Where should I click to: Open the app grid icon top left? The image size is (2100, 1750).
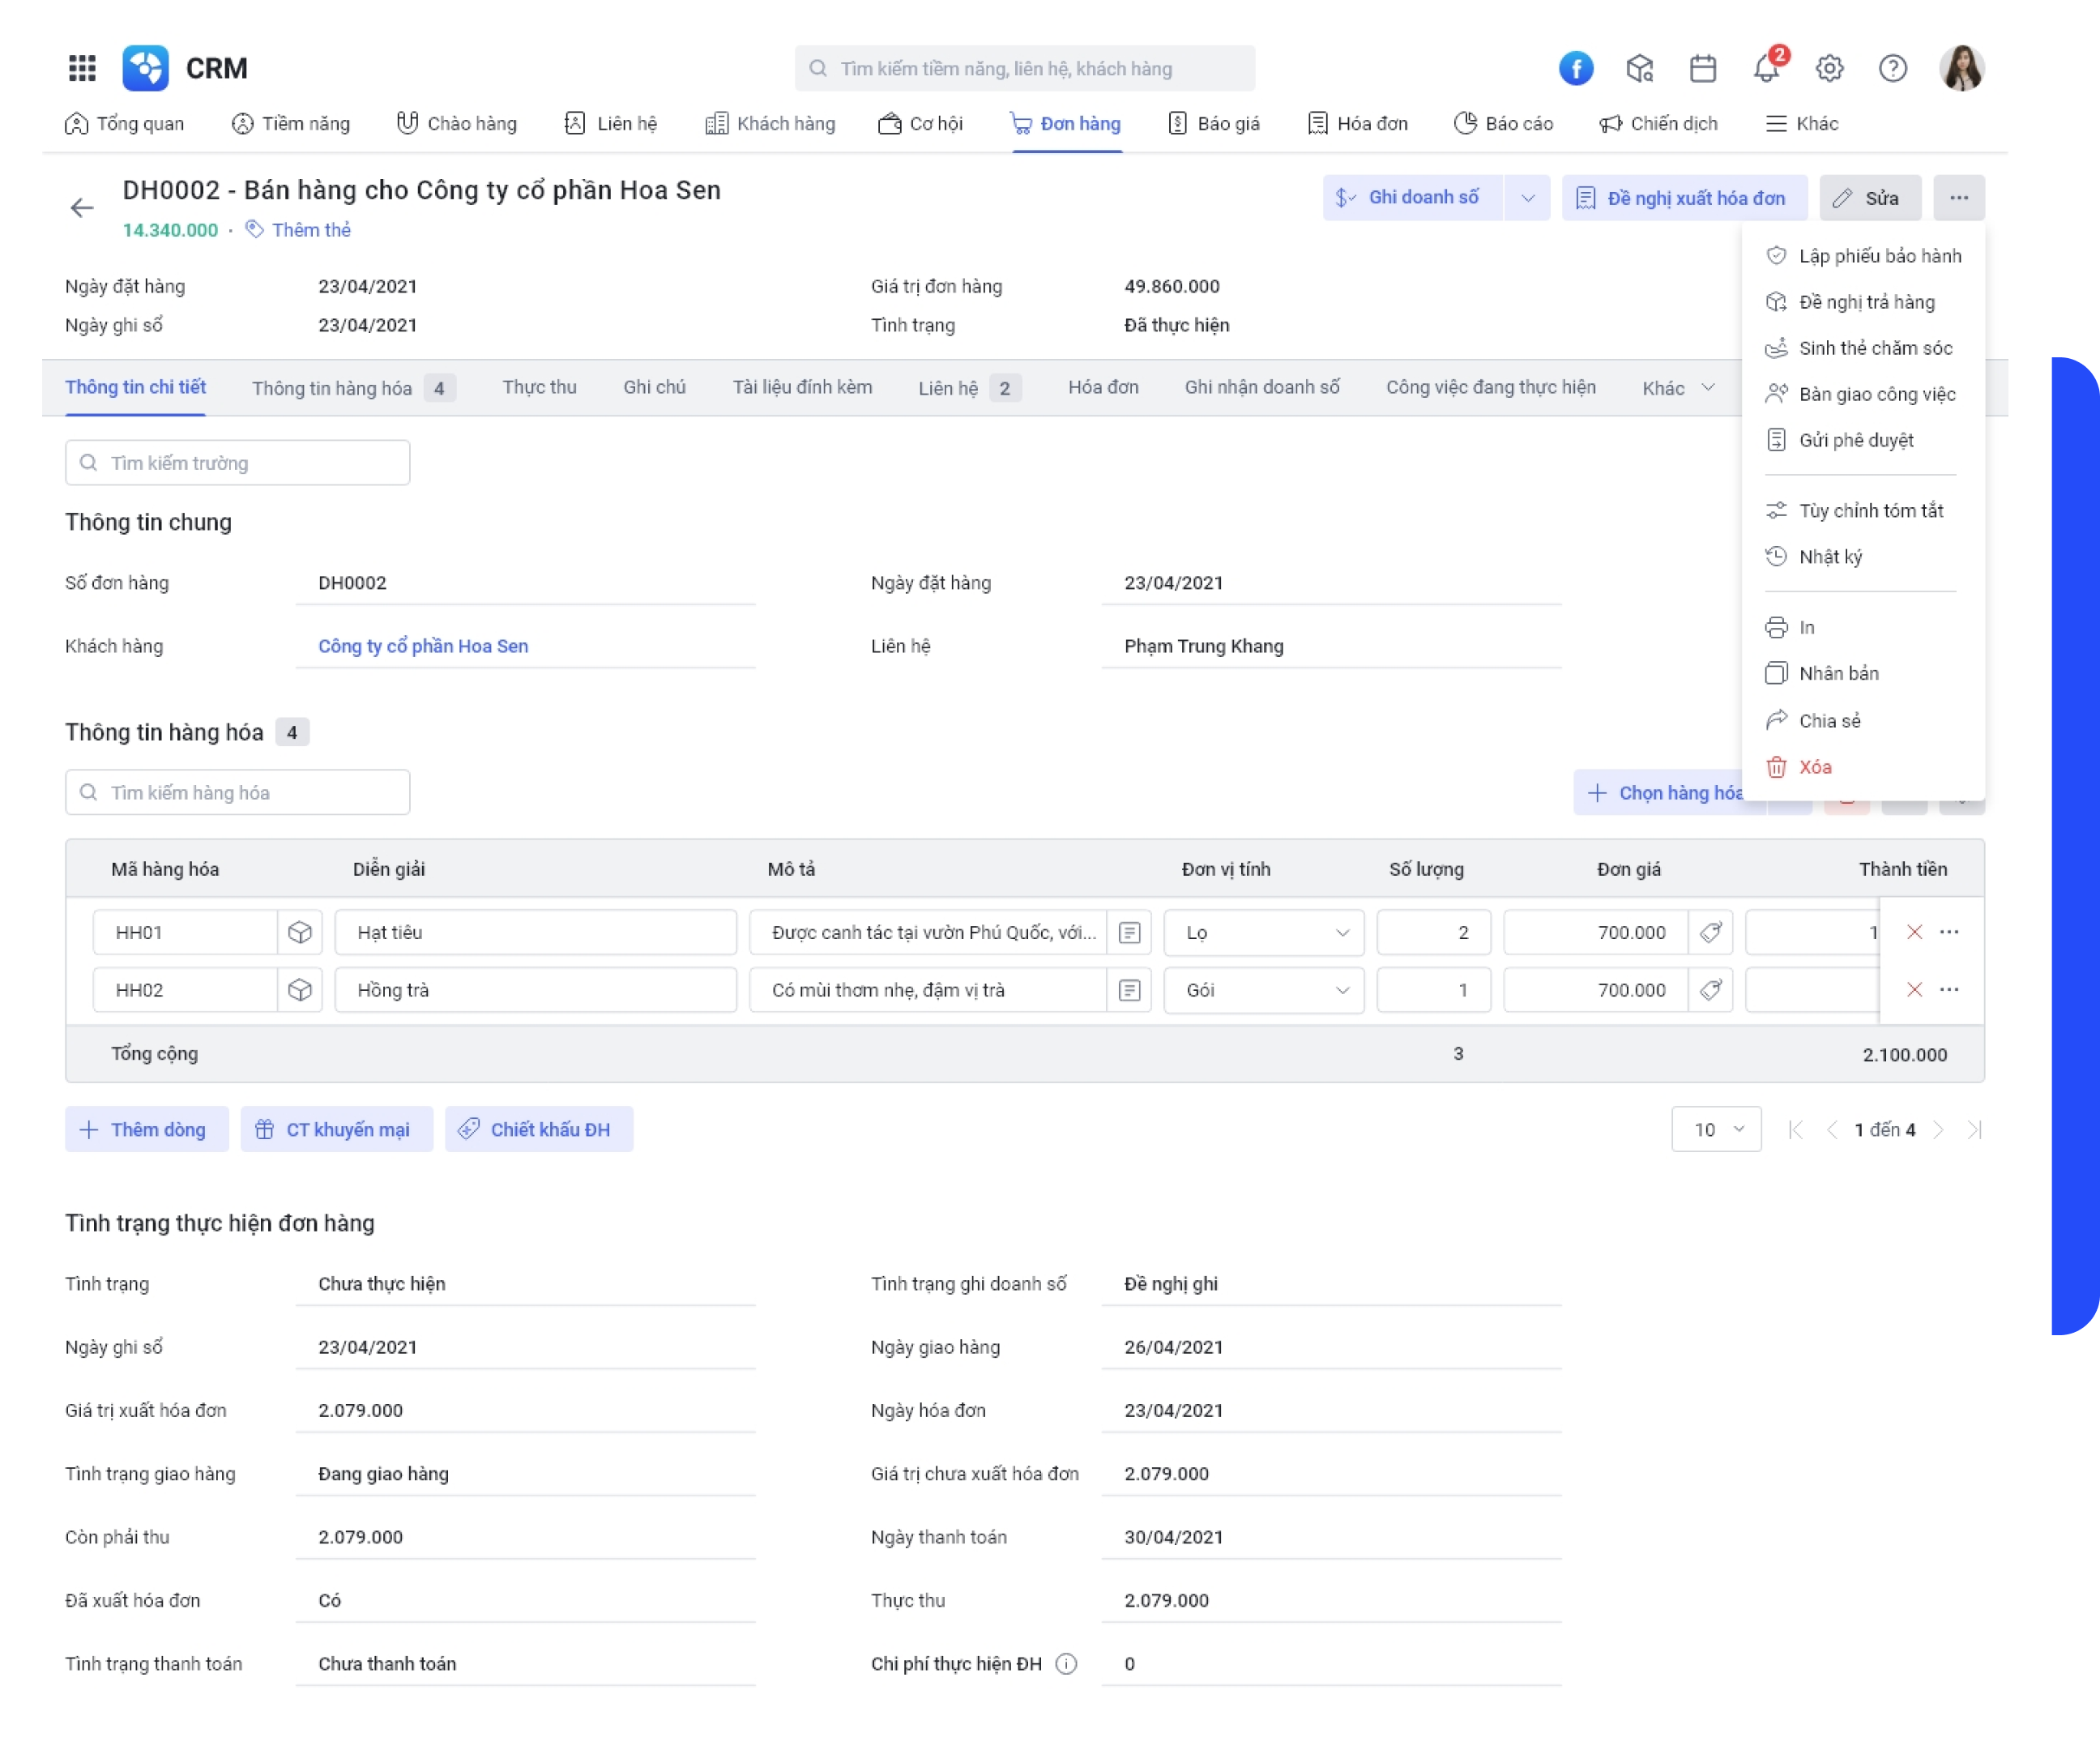[83, 68]
